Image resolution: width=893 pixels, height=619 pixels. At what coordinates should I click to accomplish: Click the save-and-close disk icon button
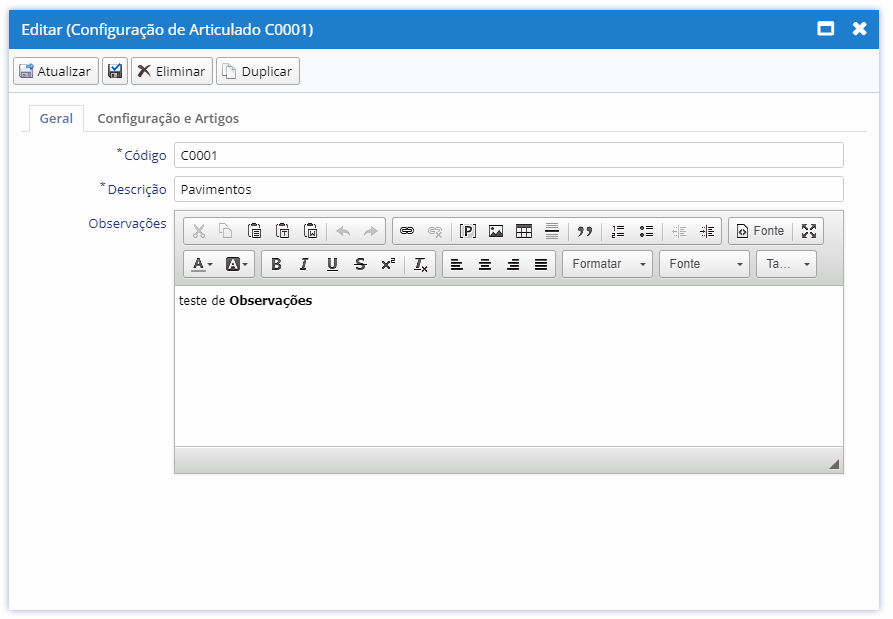(x=115, y=71)
